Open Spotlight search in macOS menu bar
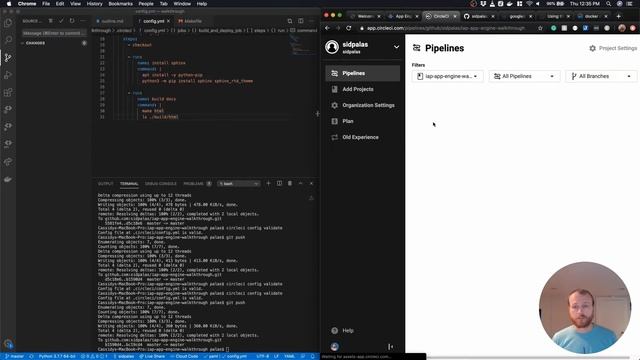 coord(608,4)
